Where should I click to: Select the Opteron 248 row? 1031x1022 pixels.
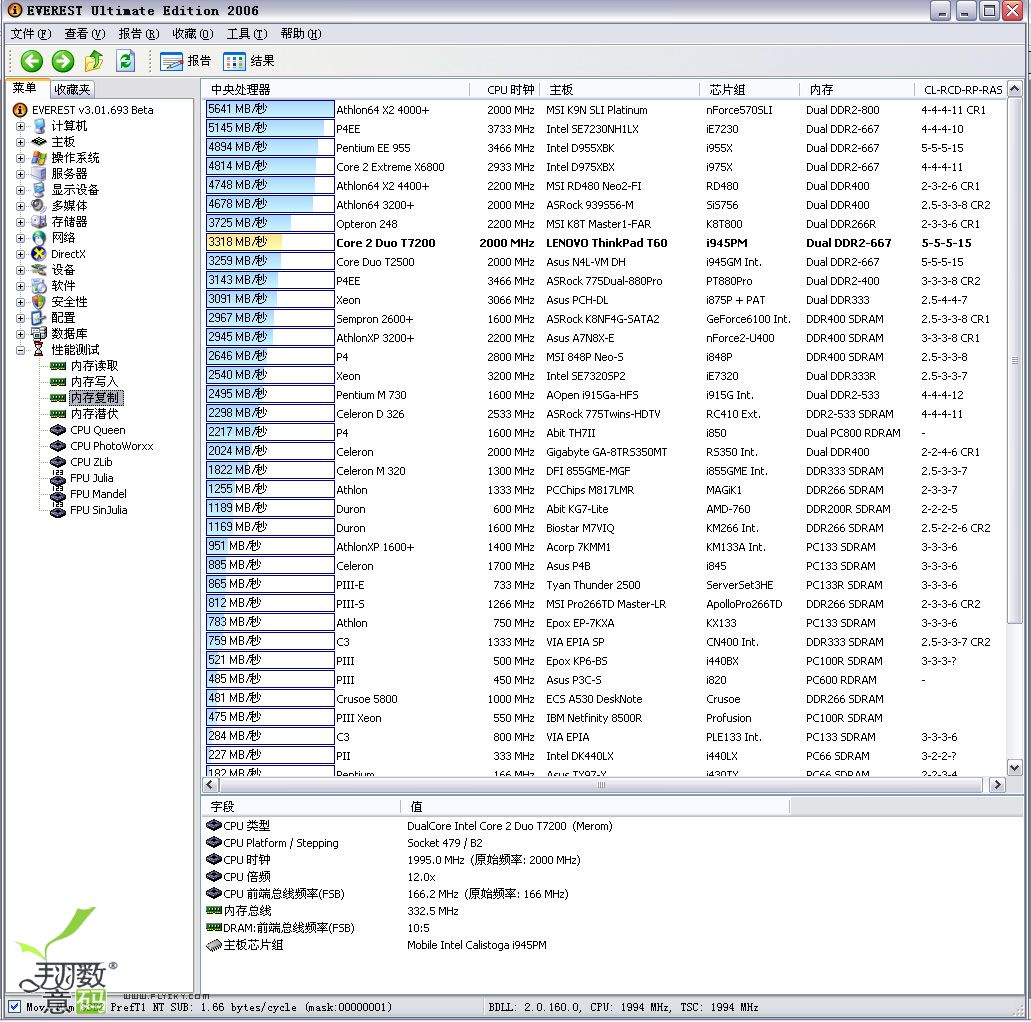pyautogui.click(x=604, y=224)
